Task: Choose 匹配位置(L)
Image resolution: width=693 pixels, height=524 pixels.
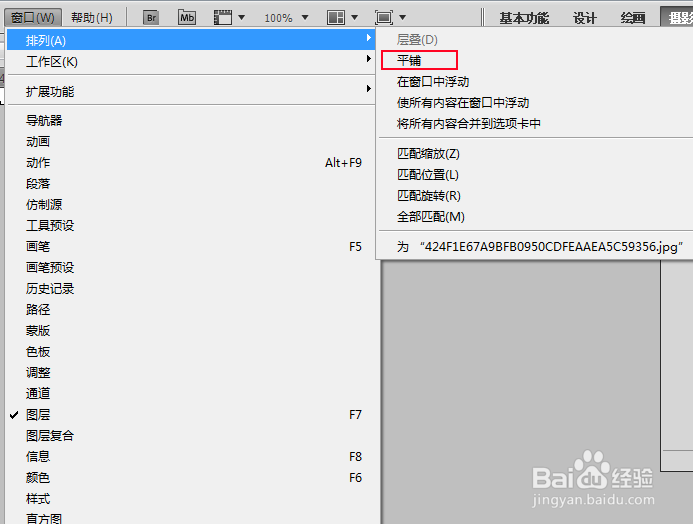Action: point(536,175)
